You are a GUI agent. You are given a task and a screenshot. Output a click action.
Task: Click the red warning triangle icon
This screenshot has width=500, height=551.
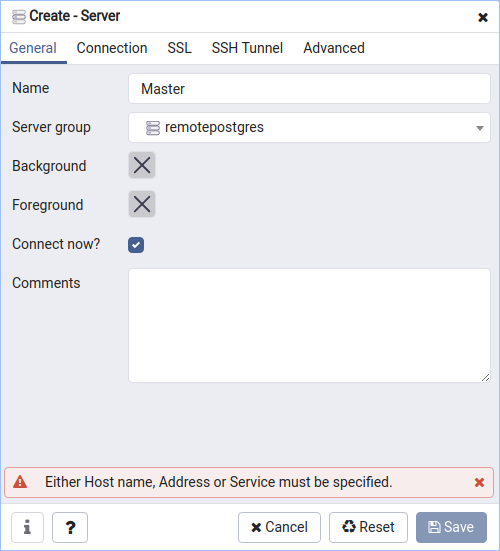tap(20, 482)
